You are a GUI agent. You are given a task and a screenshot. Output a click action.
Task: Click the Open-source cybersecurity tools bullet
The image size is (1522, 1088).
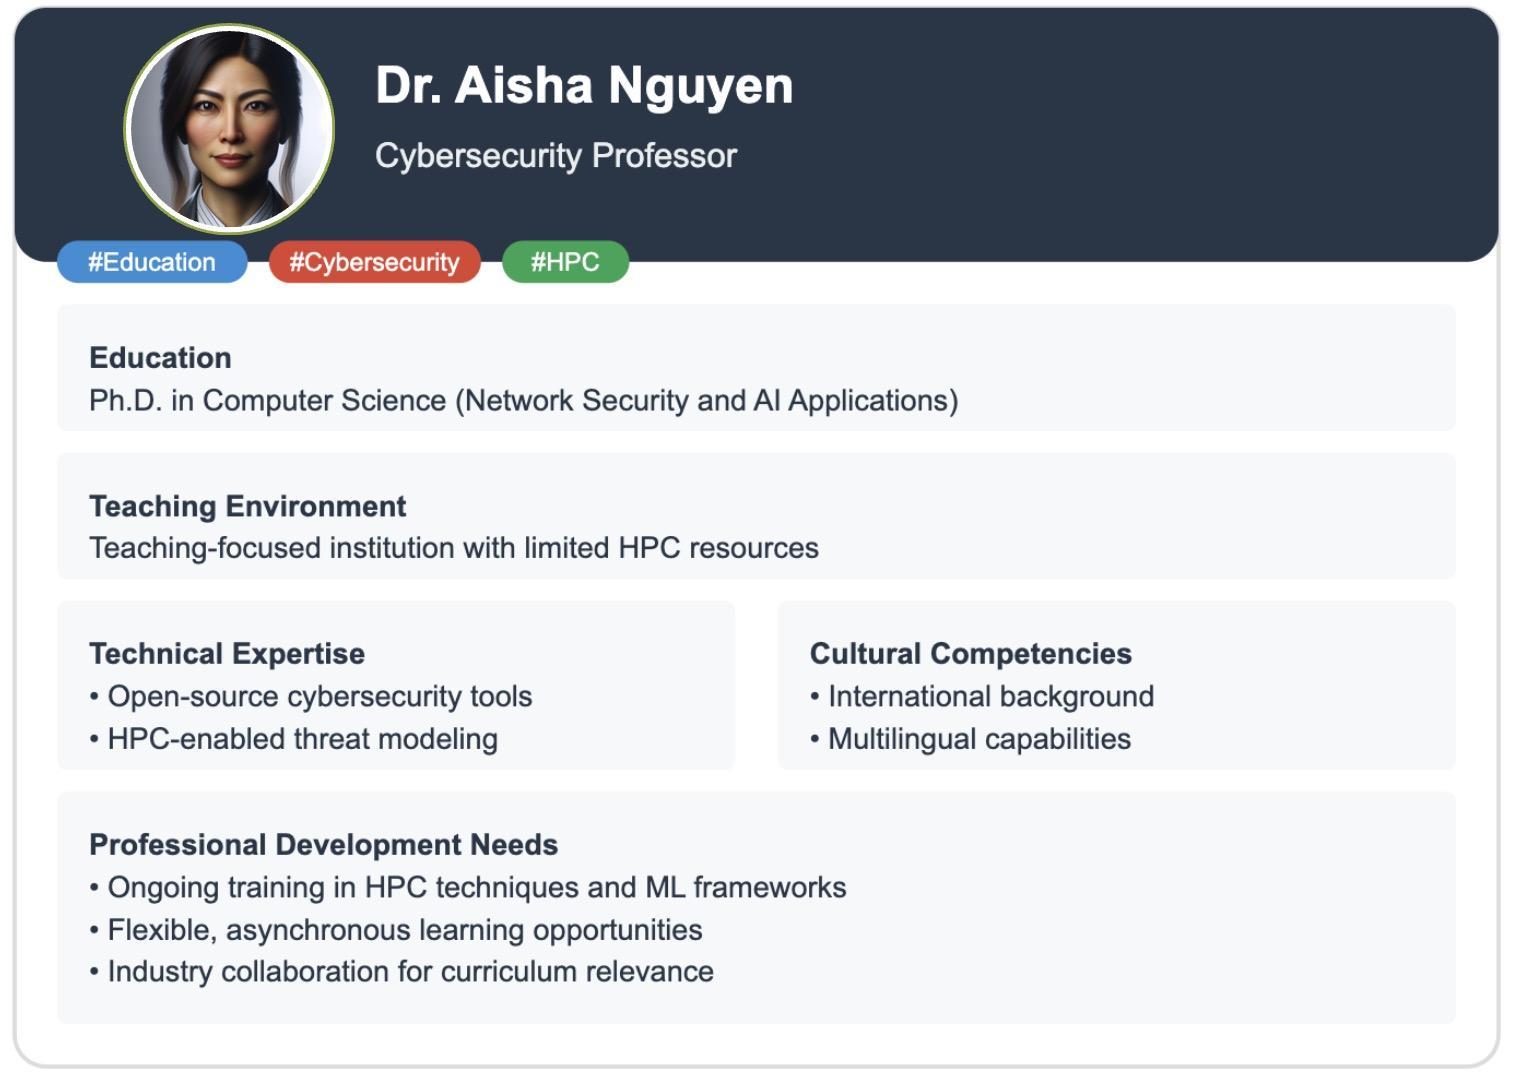[319, 696]
